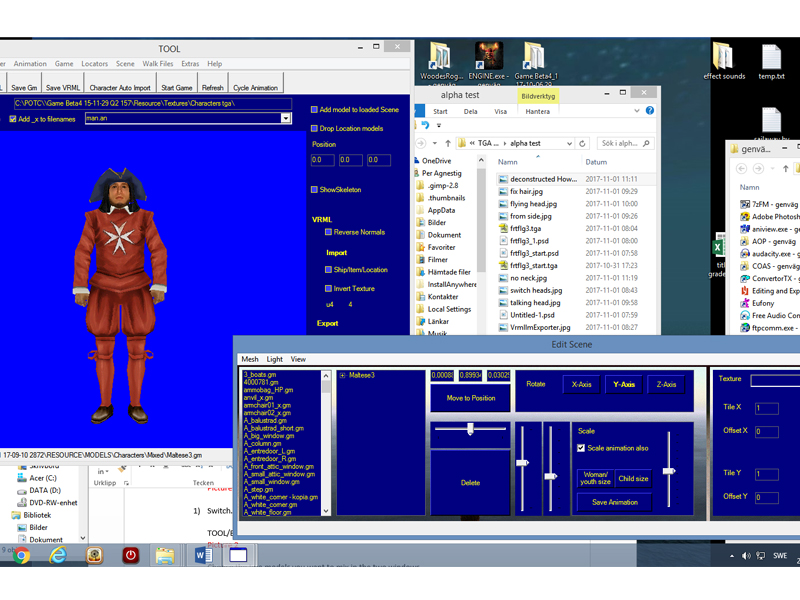Open the effect sounds desktop folder
This screenshot has width=800, height=600.
pos(724,62)
